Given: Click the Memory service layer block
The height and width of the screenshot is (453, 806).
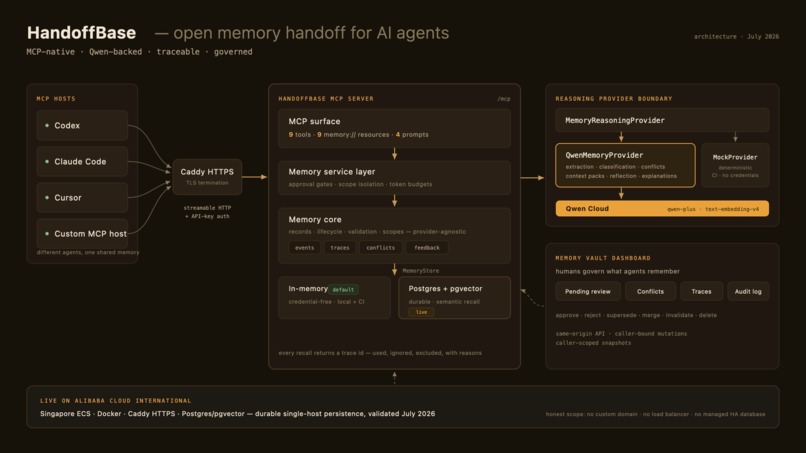Looking at the screenshot, I should [394, 177].
